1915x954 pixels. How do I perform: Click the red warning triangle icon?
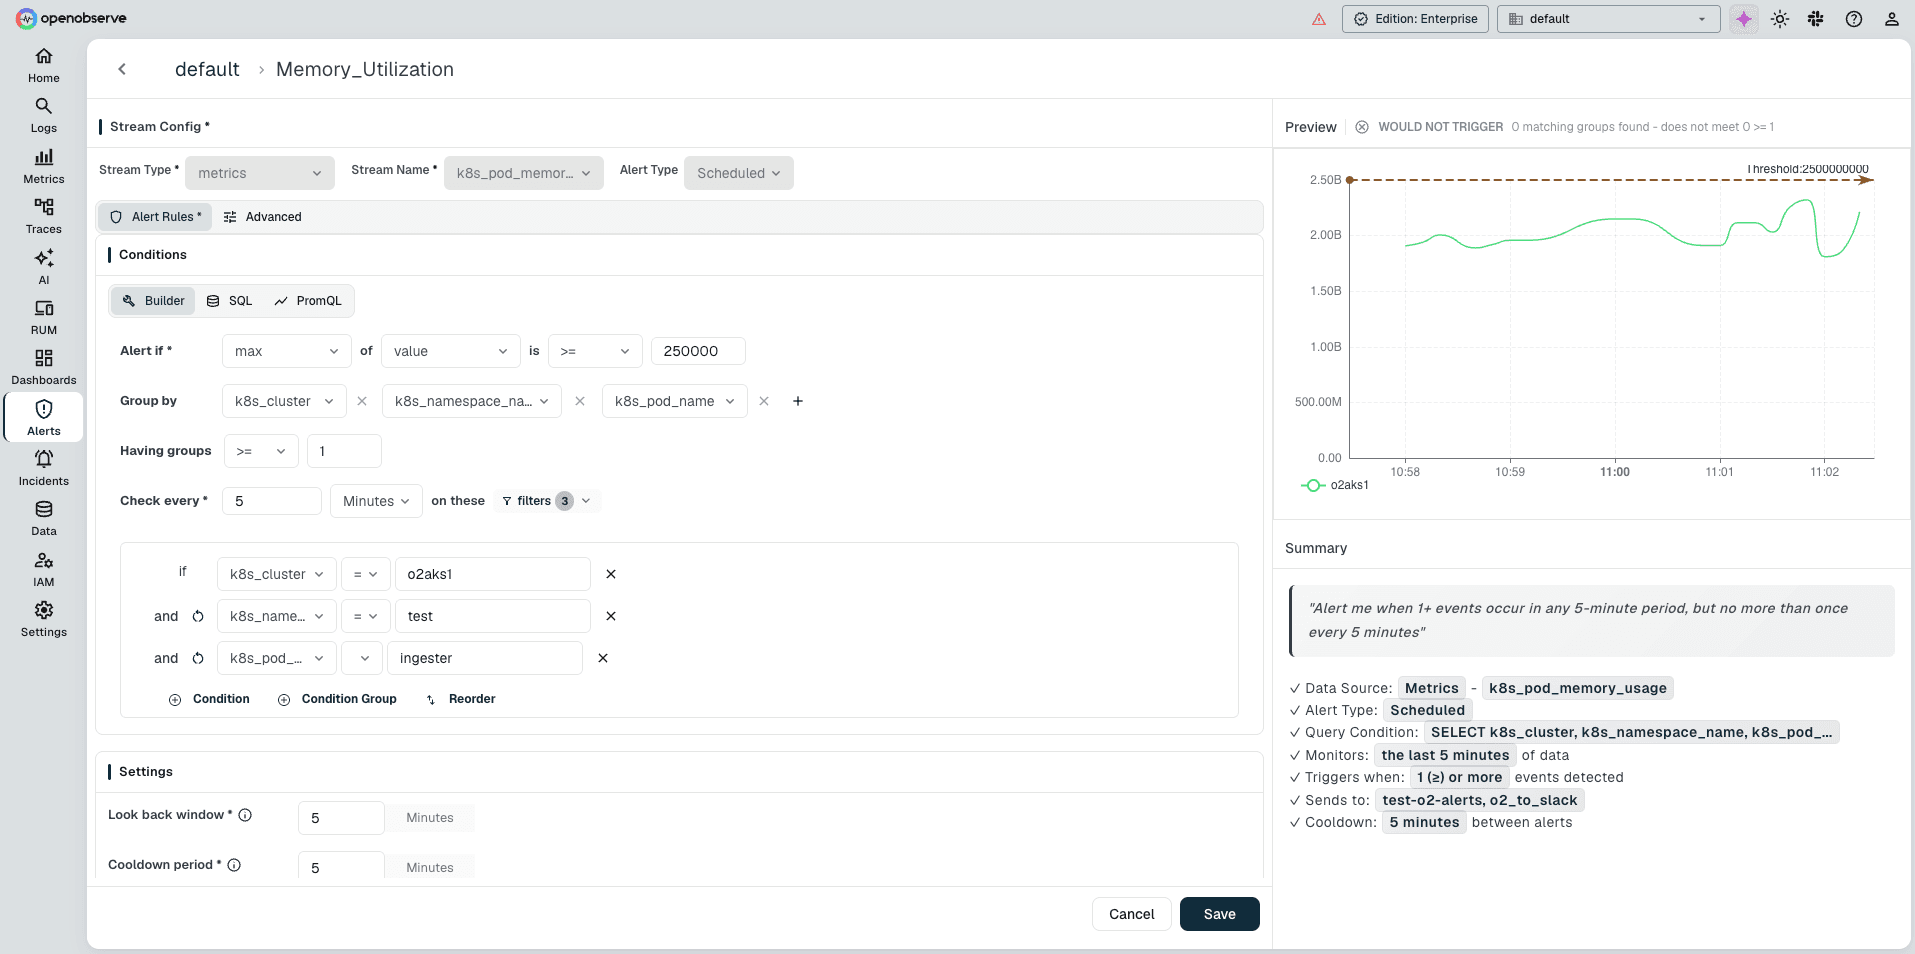1319,19
